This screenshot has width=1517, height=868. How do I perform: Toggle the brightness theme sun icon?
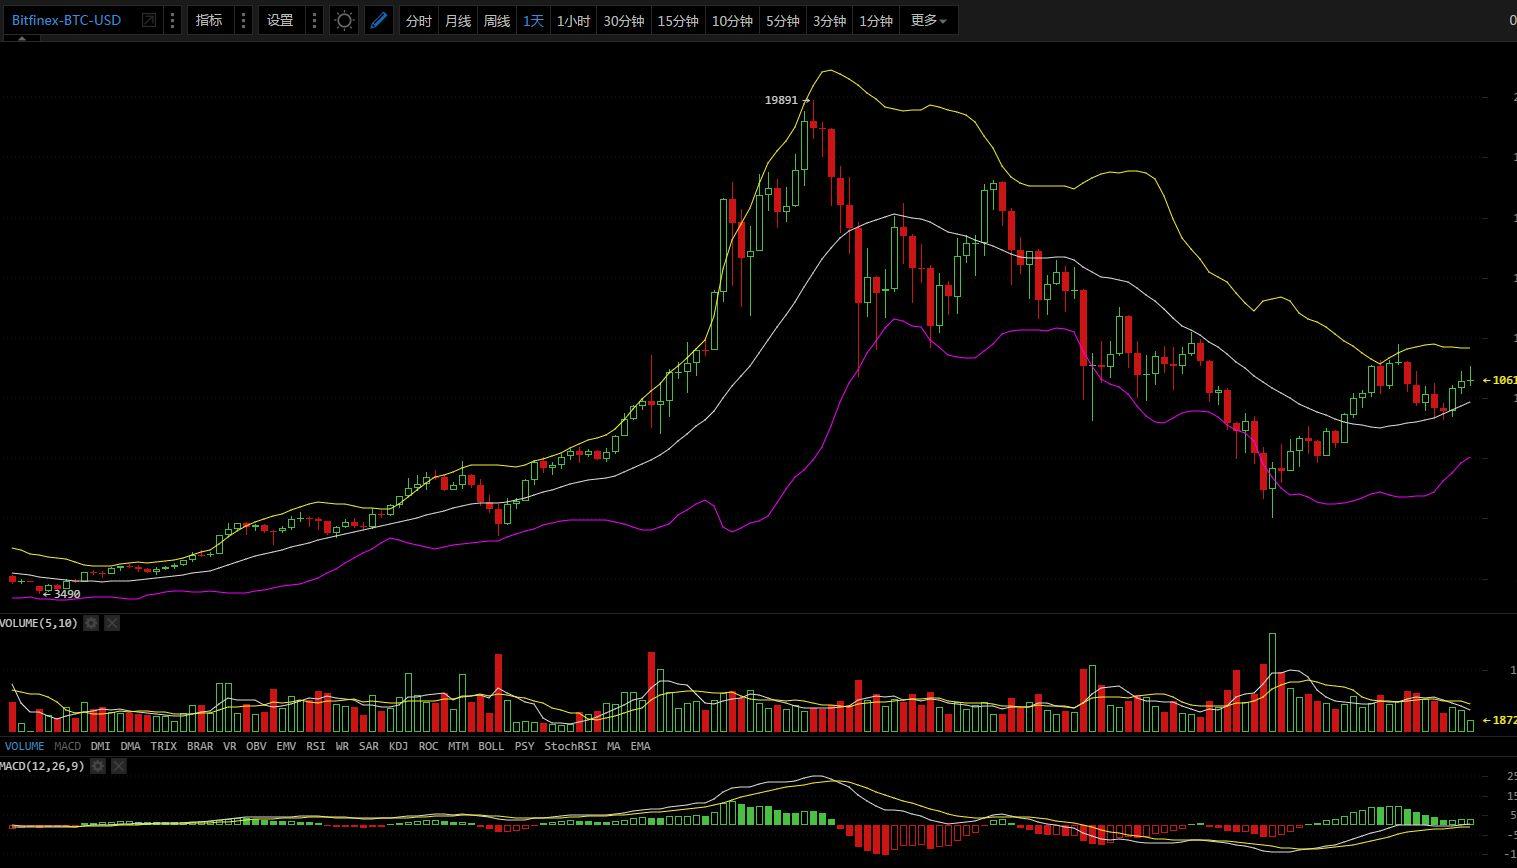344,20
